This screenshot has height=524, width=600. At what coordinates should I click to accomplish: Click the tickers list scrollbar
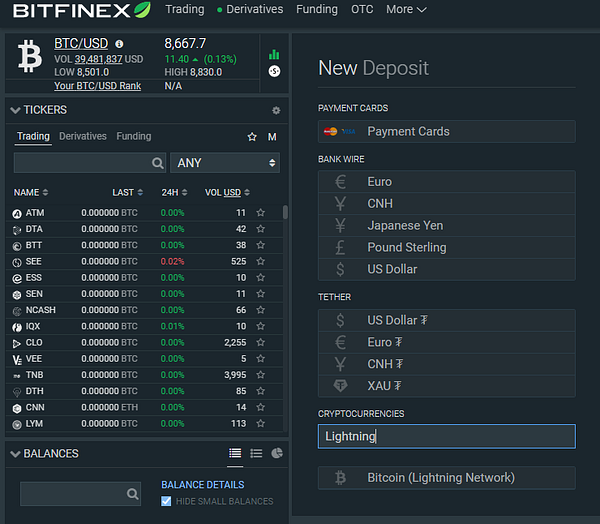285,212
